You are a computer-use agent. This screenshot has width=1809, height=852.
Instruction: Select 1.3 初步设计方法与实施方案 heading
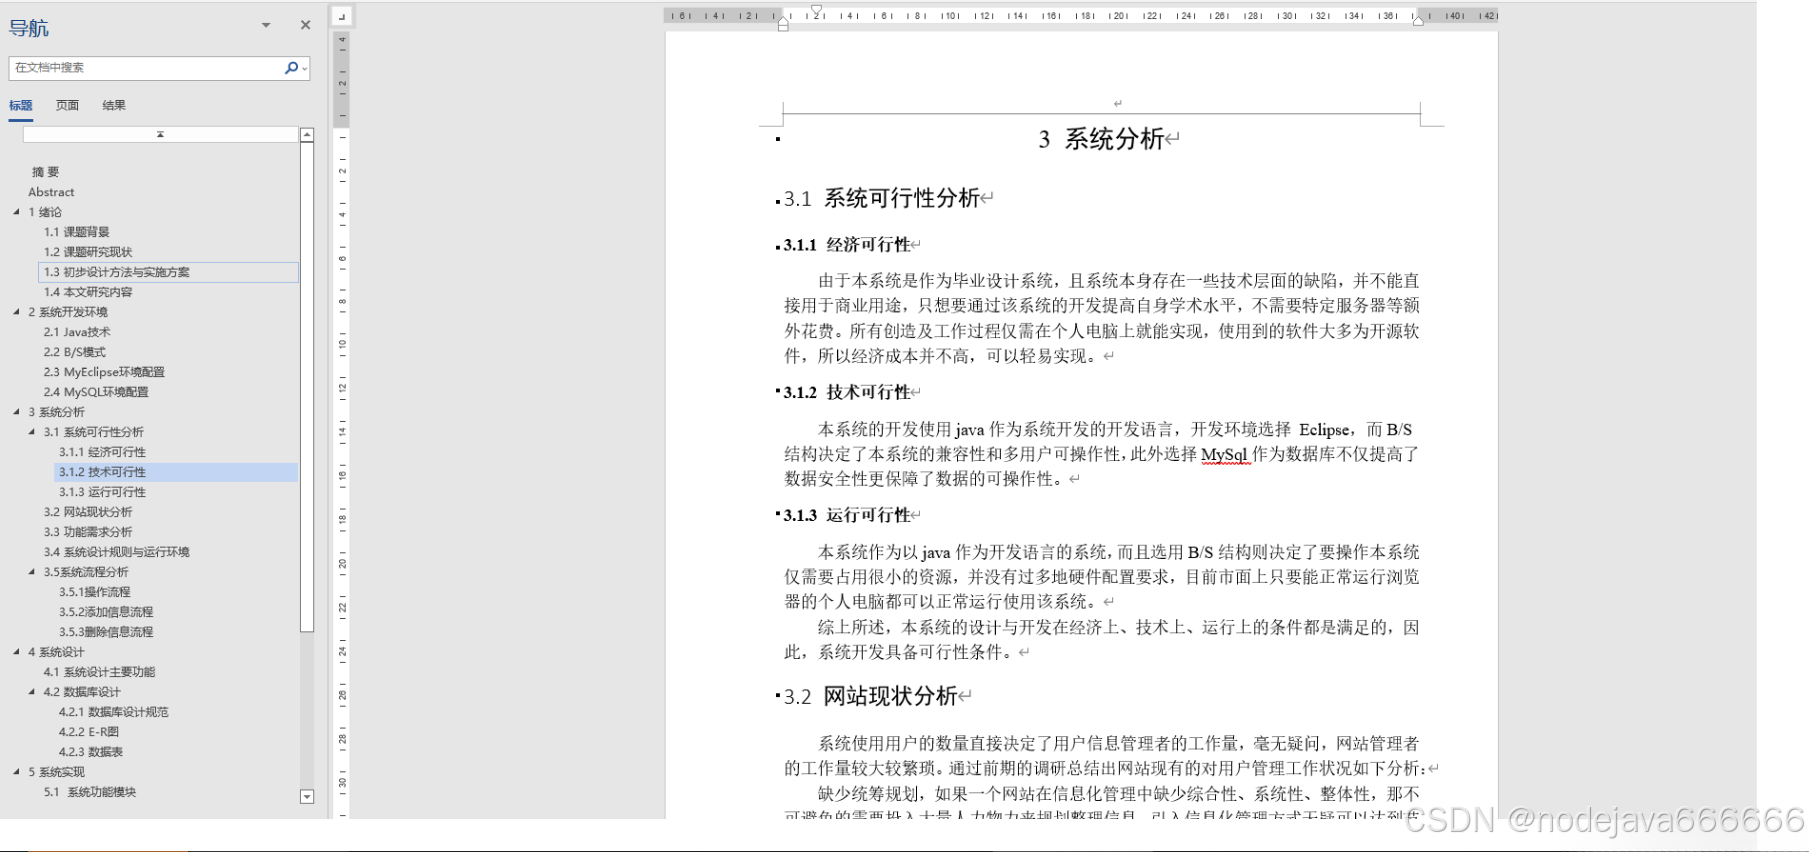(168, 272)
